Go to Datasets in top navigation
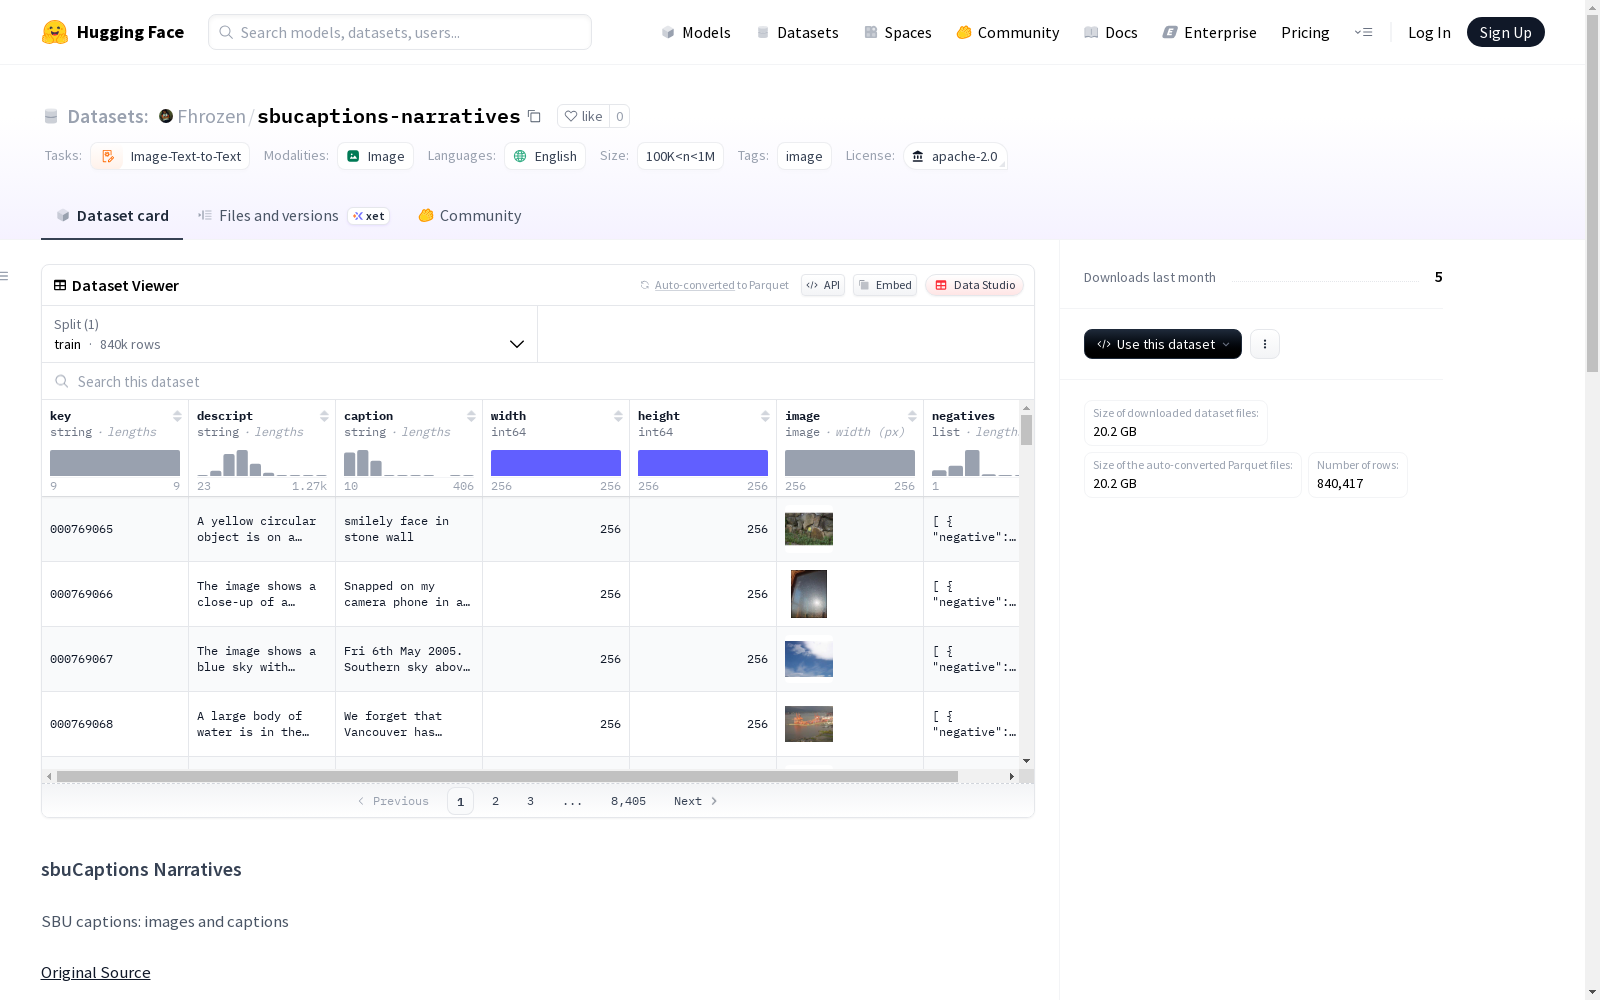This screenshot has width=1600, height=1000. coord(797,32)
